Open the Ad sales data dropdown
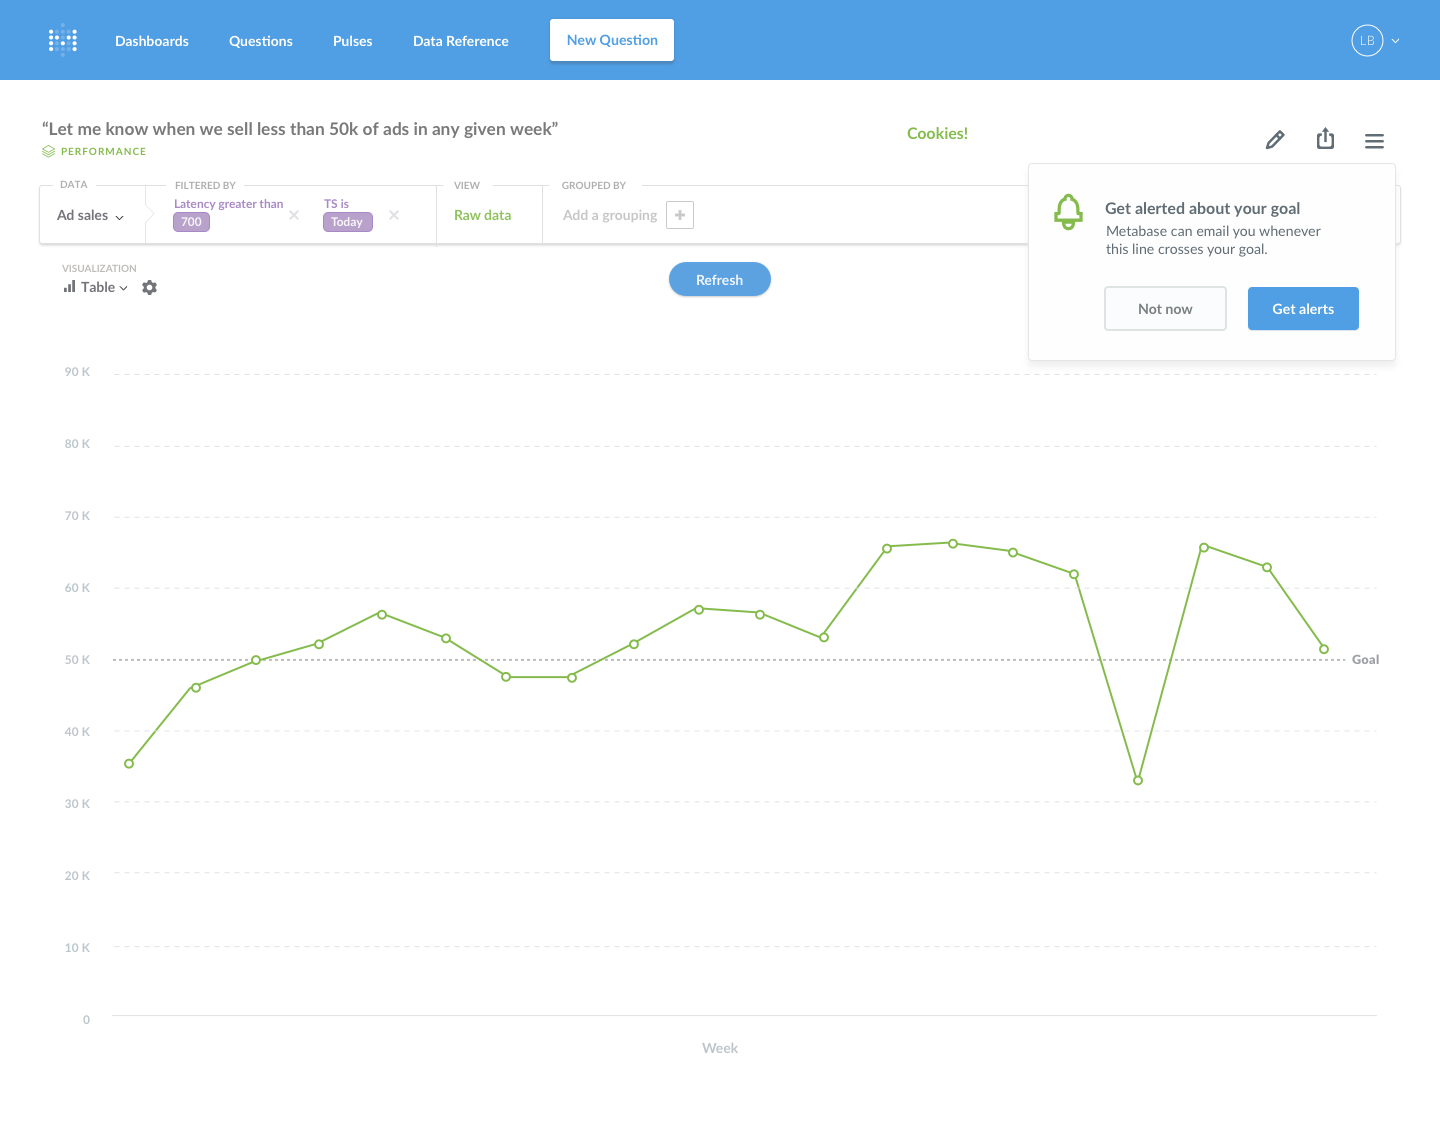1440x1123 pixels. pos(90,214)
